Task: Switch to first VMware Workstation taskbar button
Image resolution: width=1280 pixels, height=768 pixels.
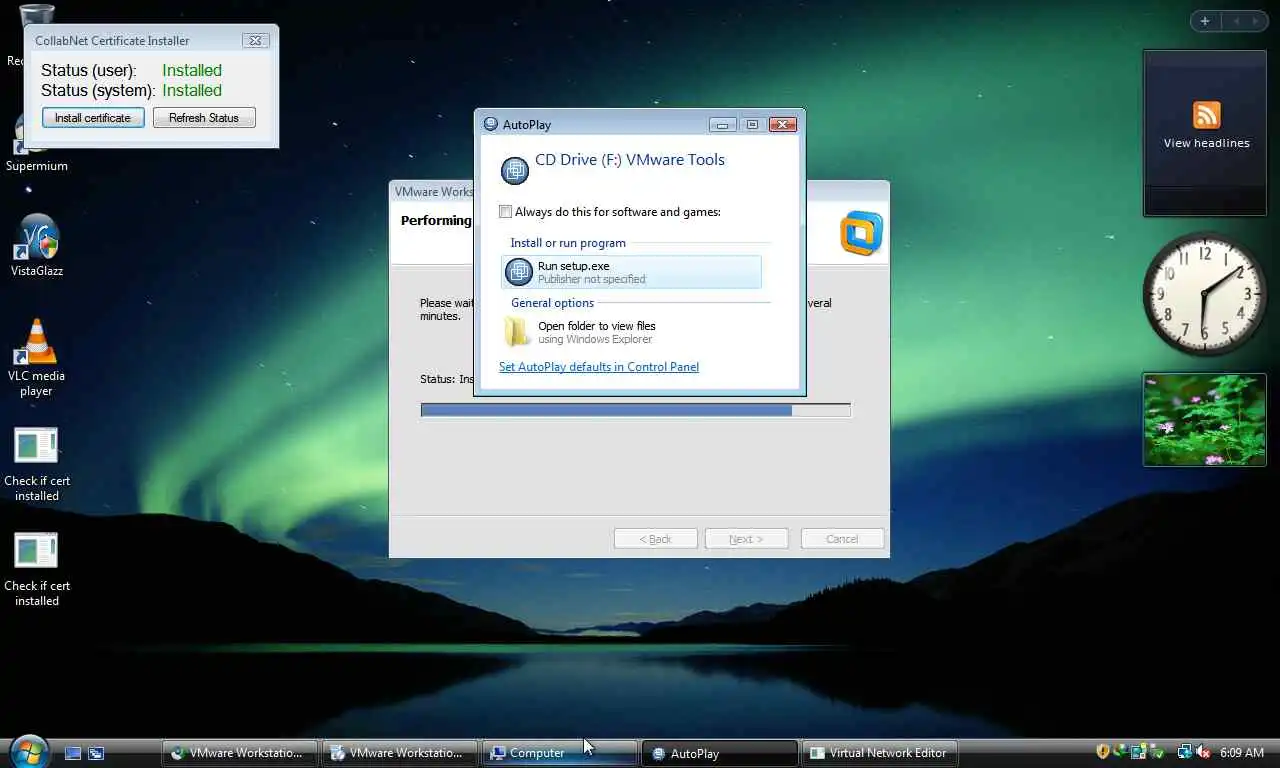Action: click(240, 753)
